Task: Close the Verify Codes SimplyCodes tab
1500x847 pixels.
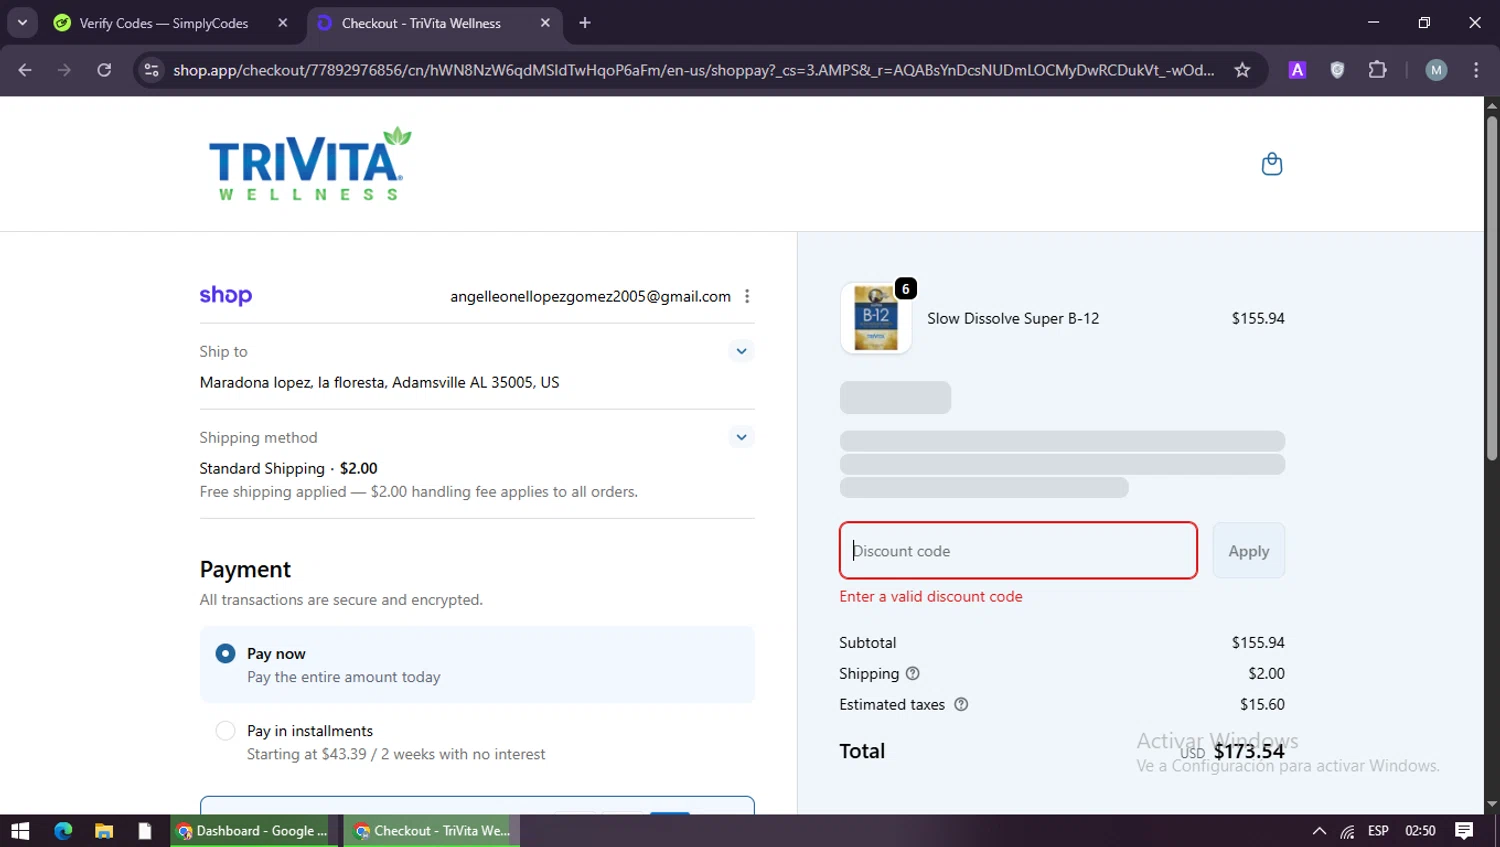Action: (x=283, y=23)
